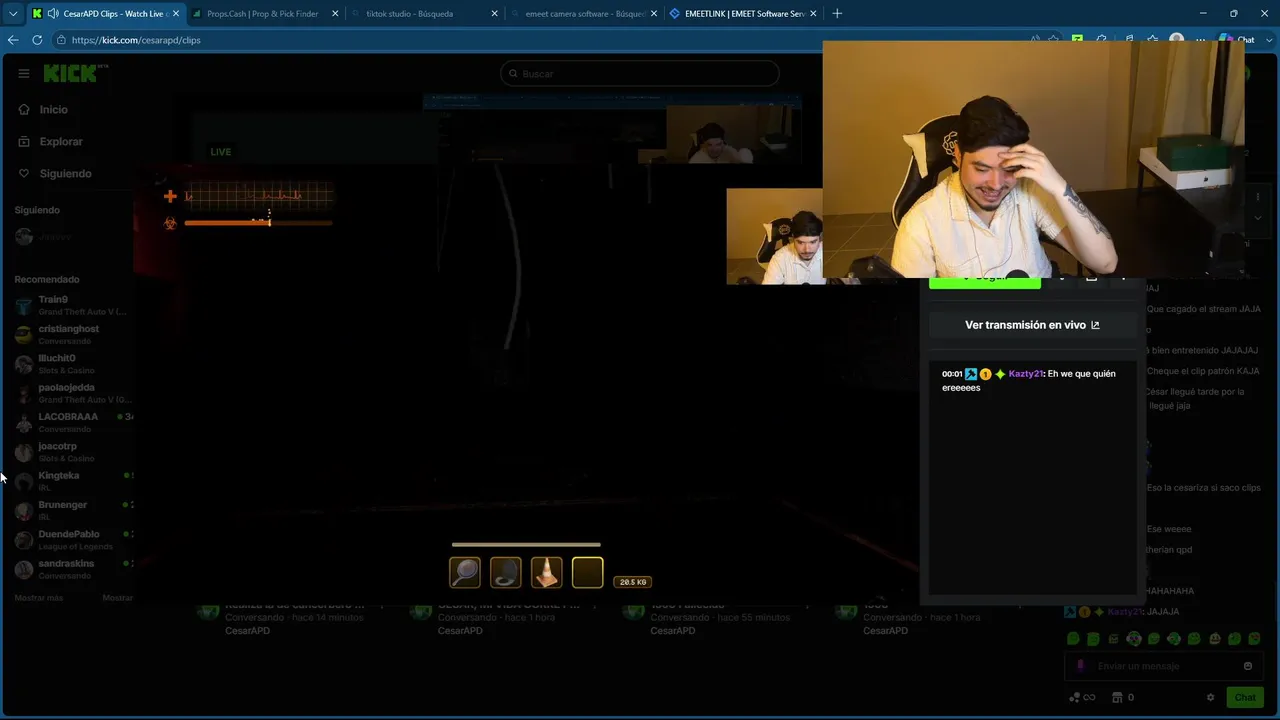Open the Chat sidebar button in browser toolbar
Image resolution: width=1280 pixels, height=720 pixels.
click(x=1238, y=40)
